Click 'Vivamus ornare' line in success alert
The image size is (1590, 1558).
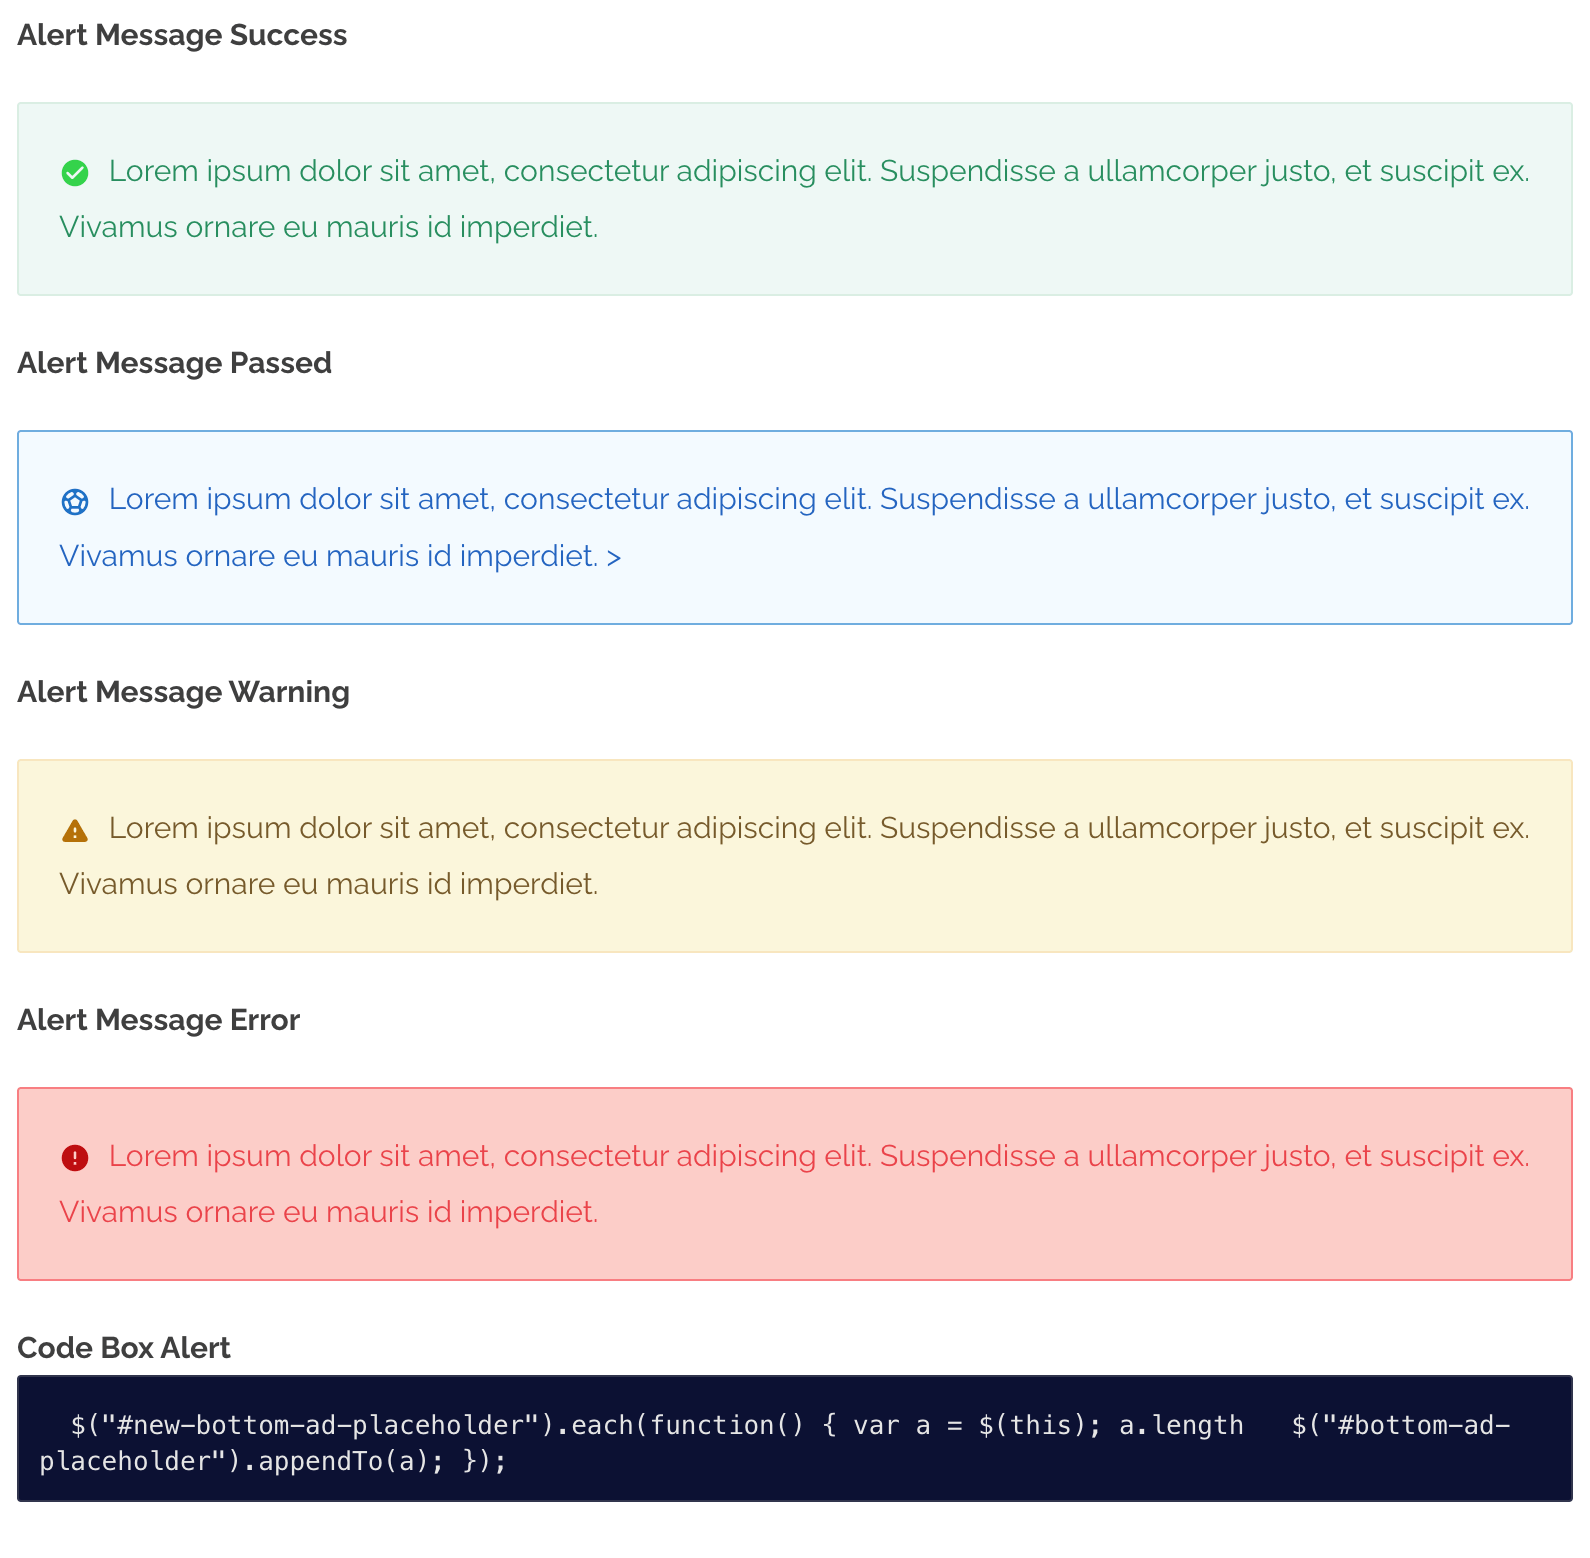point(329,227)
